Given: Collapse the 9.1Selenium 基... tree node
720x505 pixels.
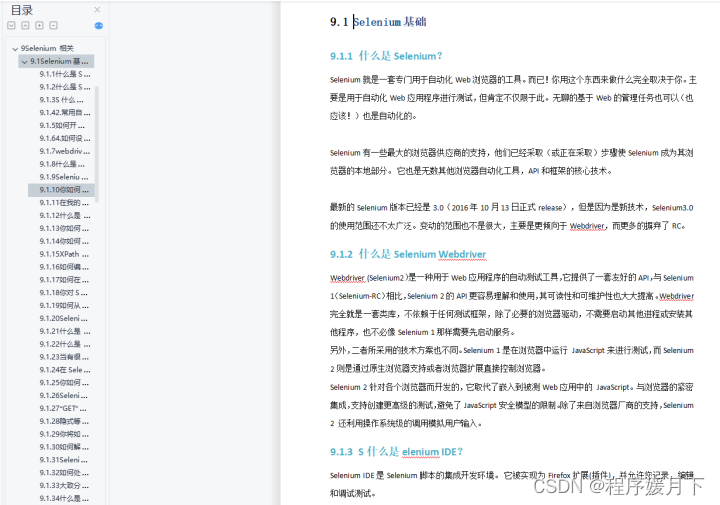Looking at the screenshot, I should coord(24,62).
